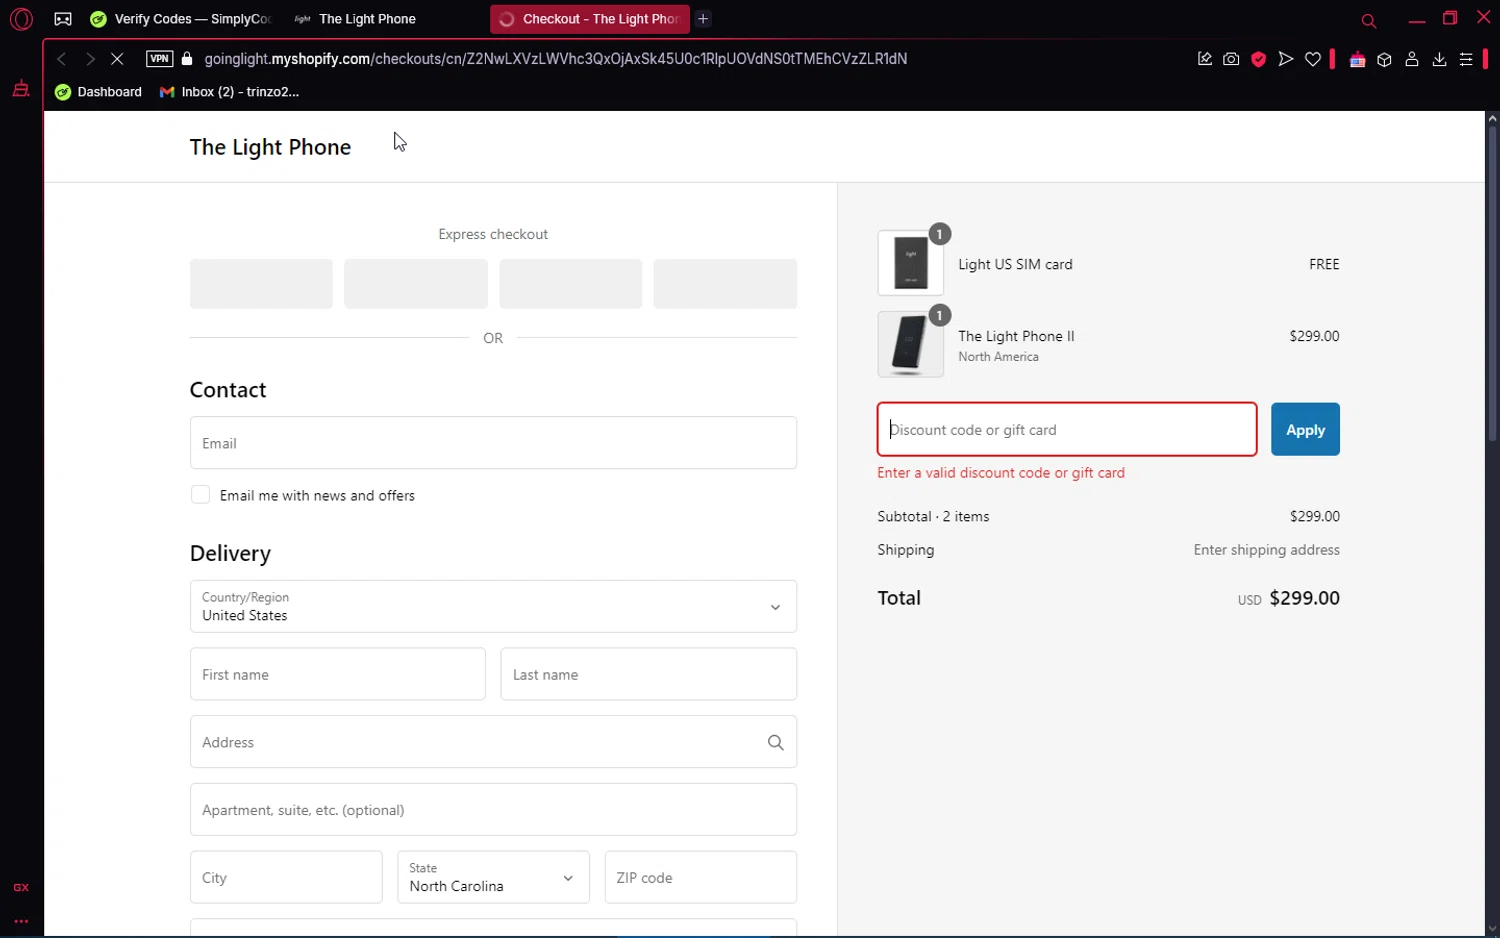The height and width of the screenshot is (938, 1500).
Task: Open Easy Setup sliders icon
Action: 1466,59
